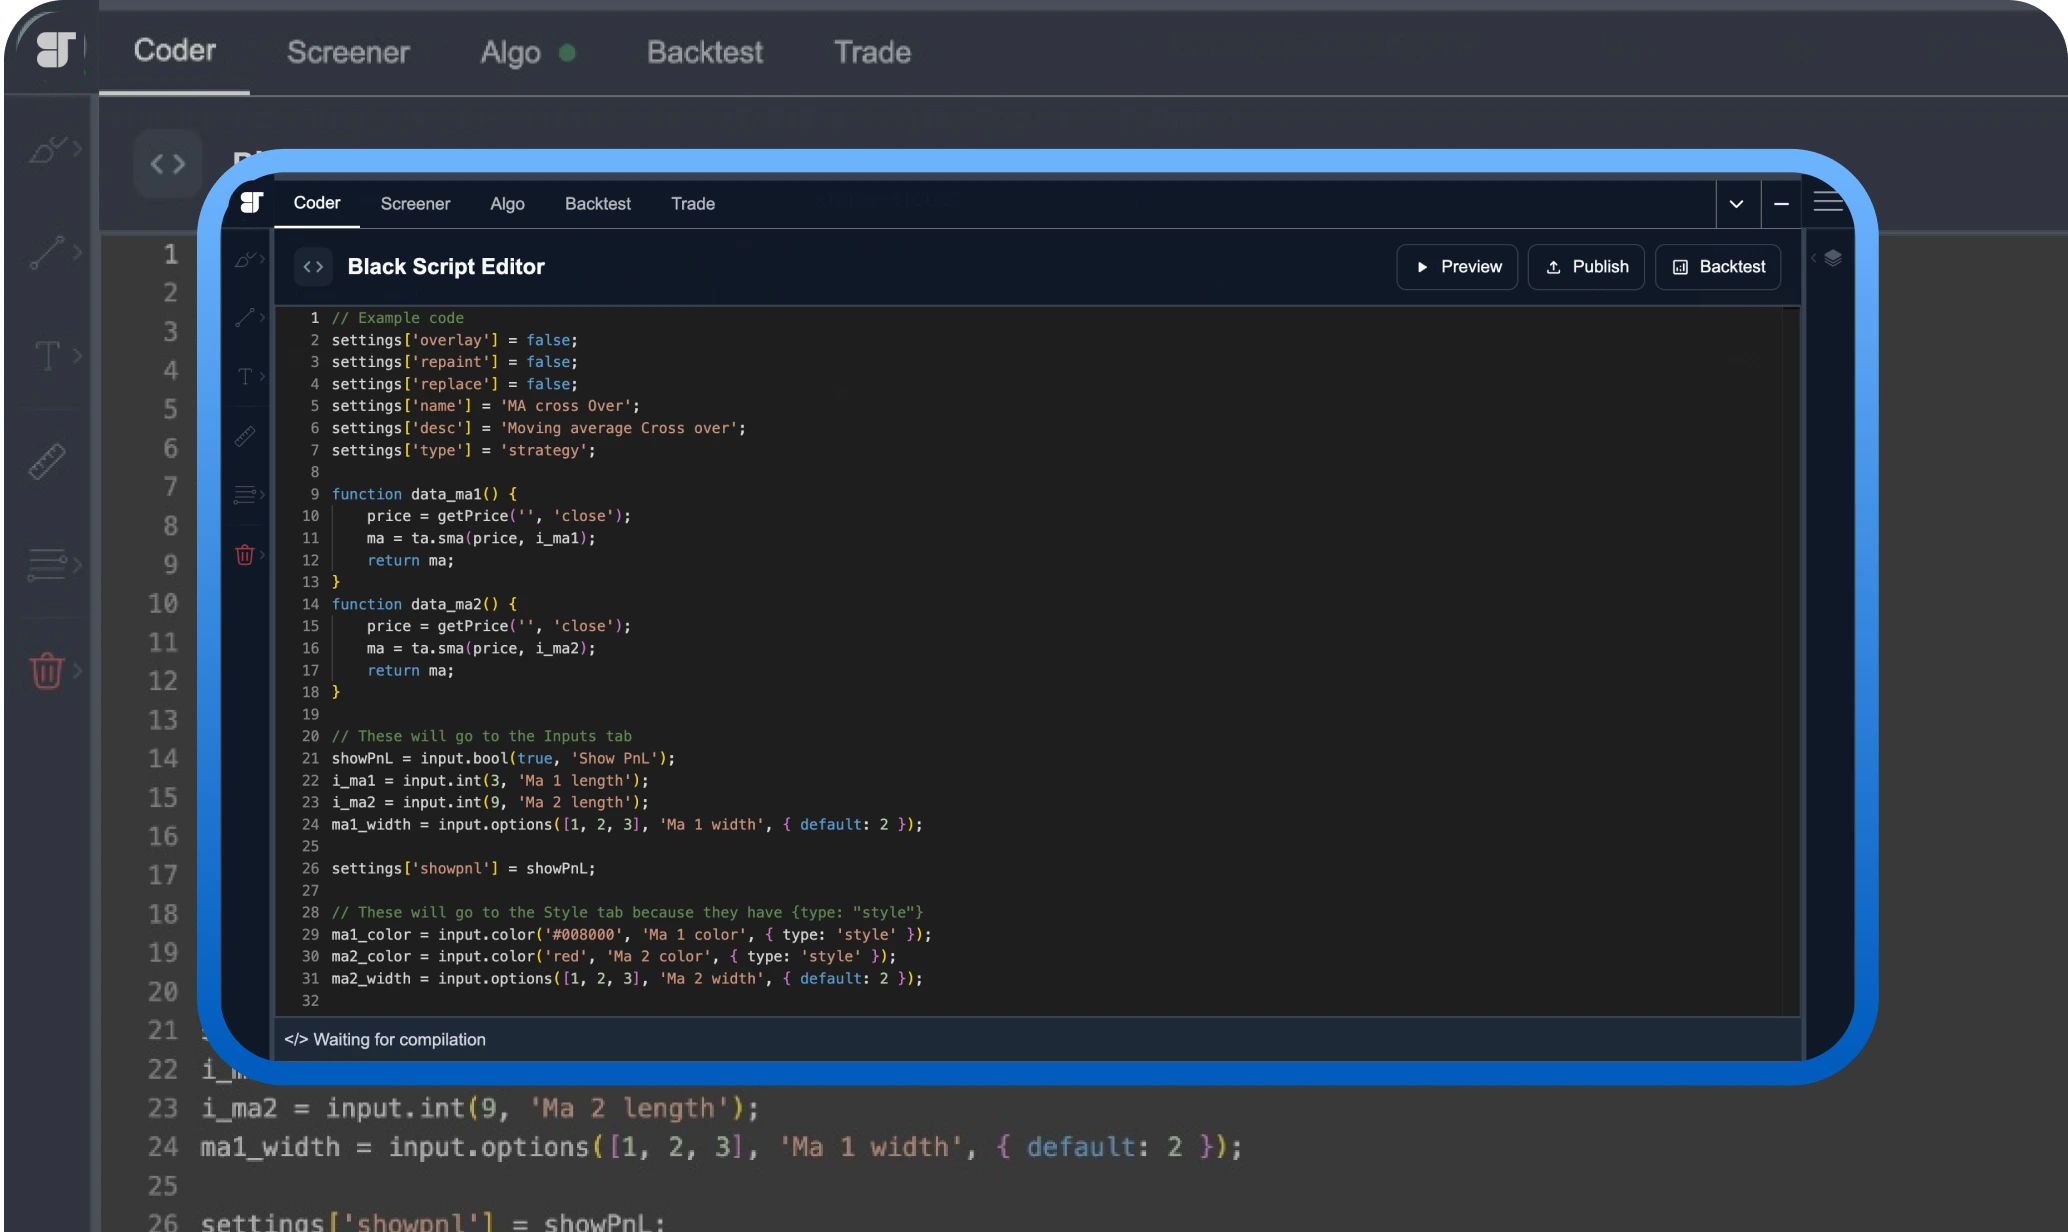Open the Algo tab in the highlighted window
Screen dimensions: 2068x1232
507,204
